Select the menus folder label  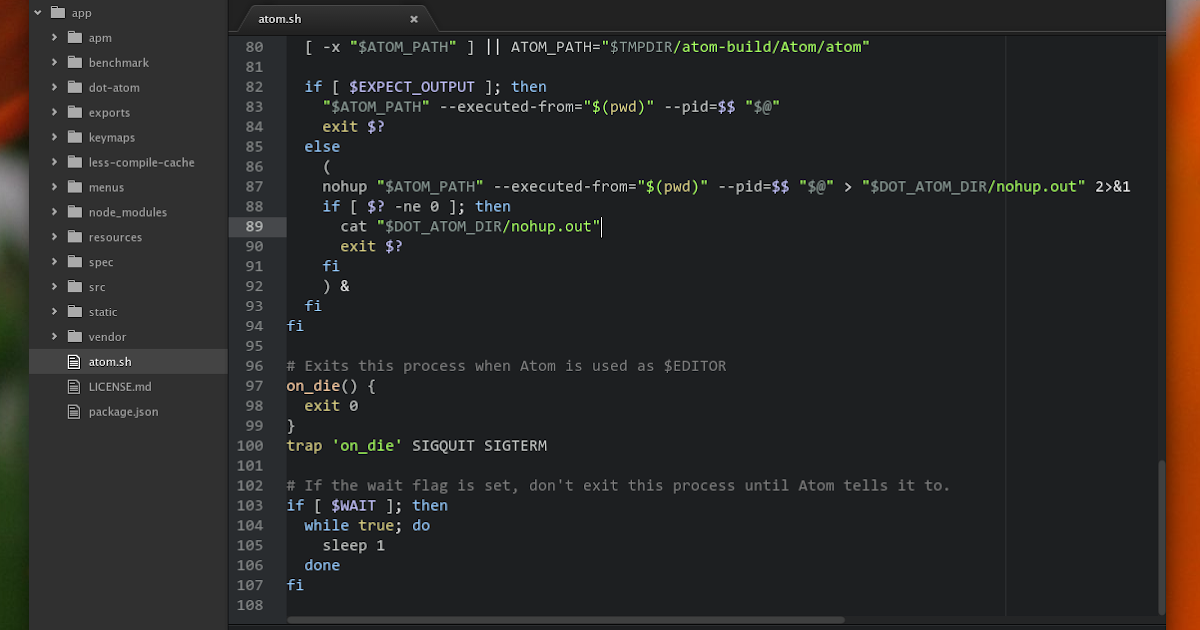pos(107,188)
